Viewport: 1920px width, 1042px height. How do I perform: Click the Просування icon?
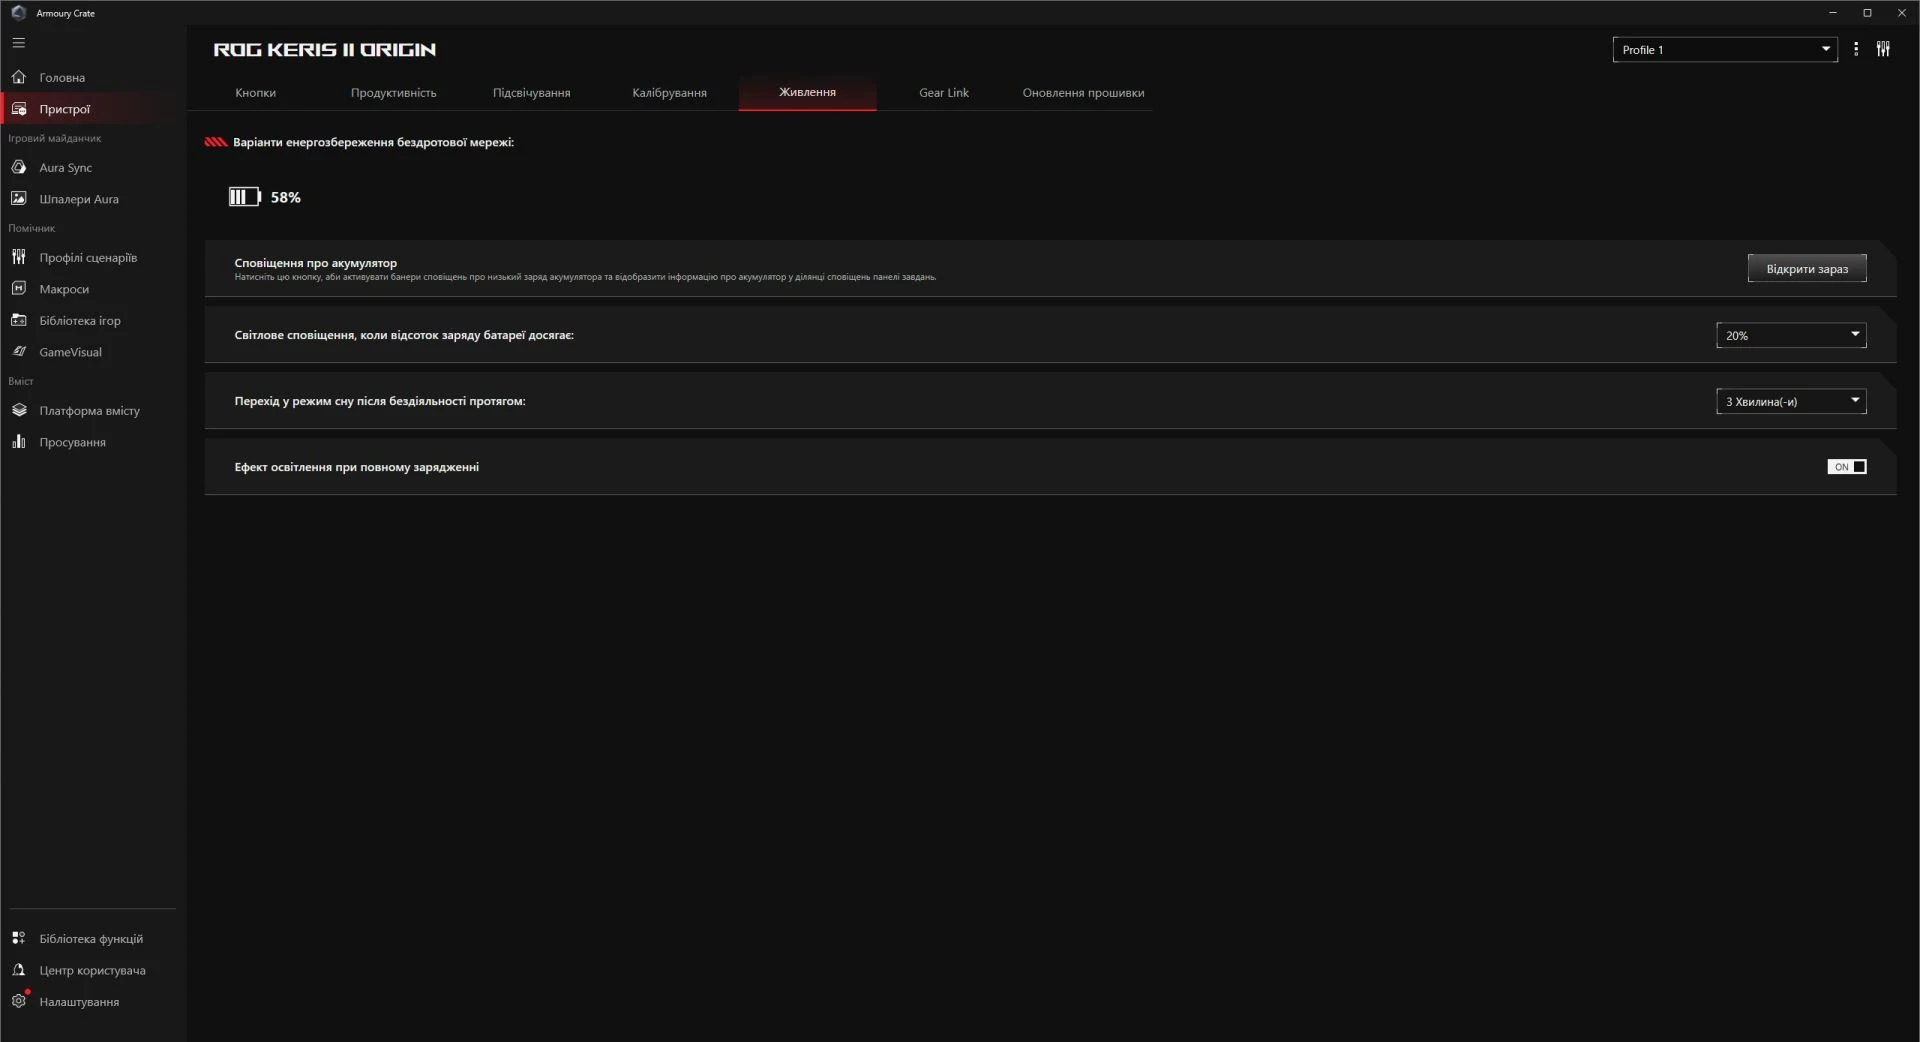18,442
